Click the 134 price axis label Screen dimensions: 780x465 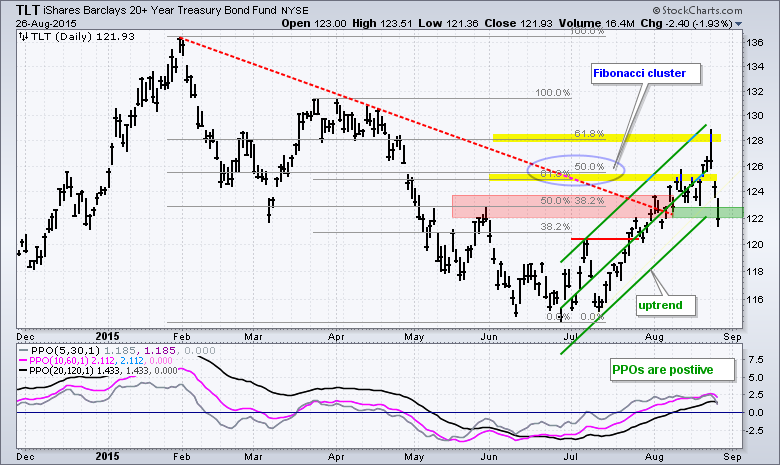(x=755, y=67)
